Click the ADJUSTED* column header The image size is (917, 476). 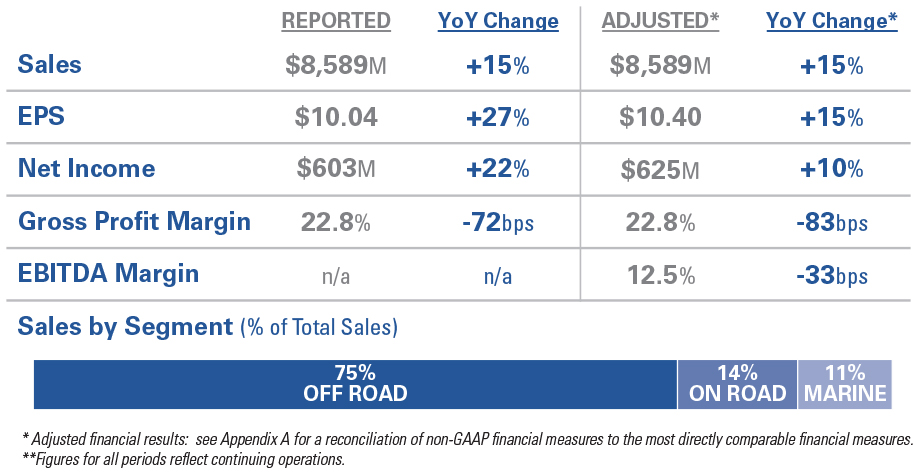coord(660,20)
